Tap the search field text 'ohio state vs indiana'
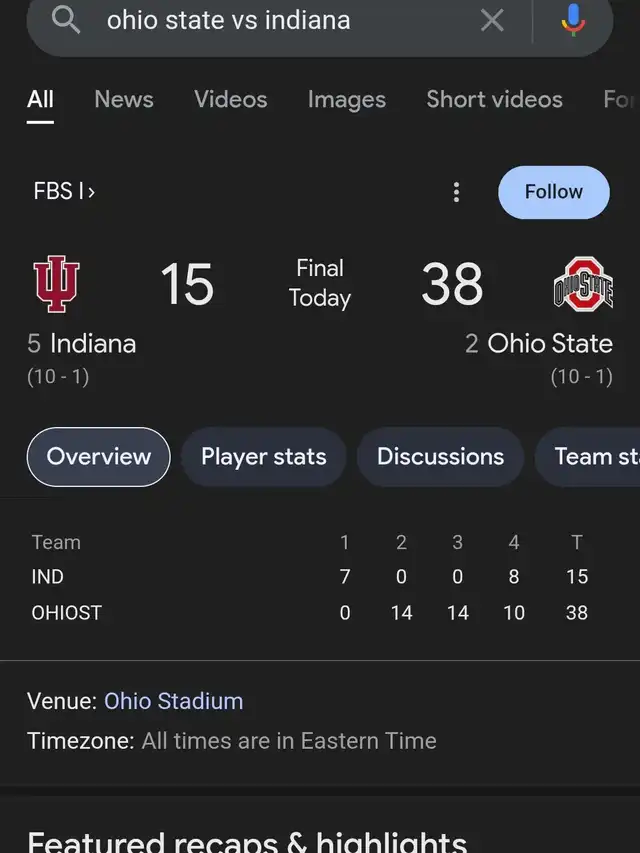This screenshot has width=640, height=853. pyautogui.click(x=229, y=21)
